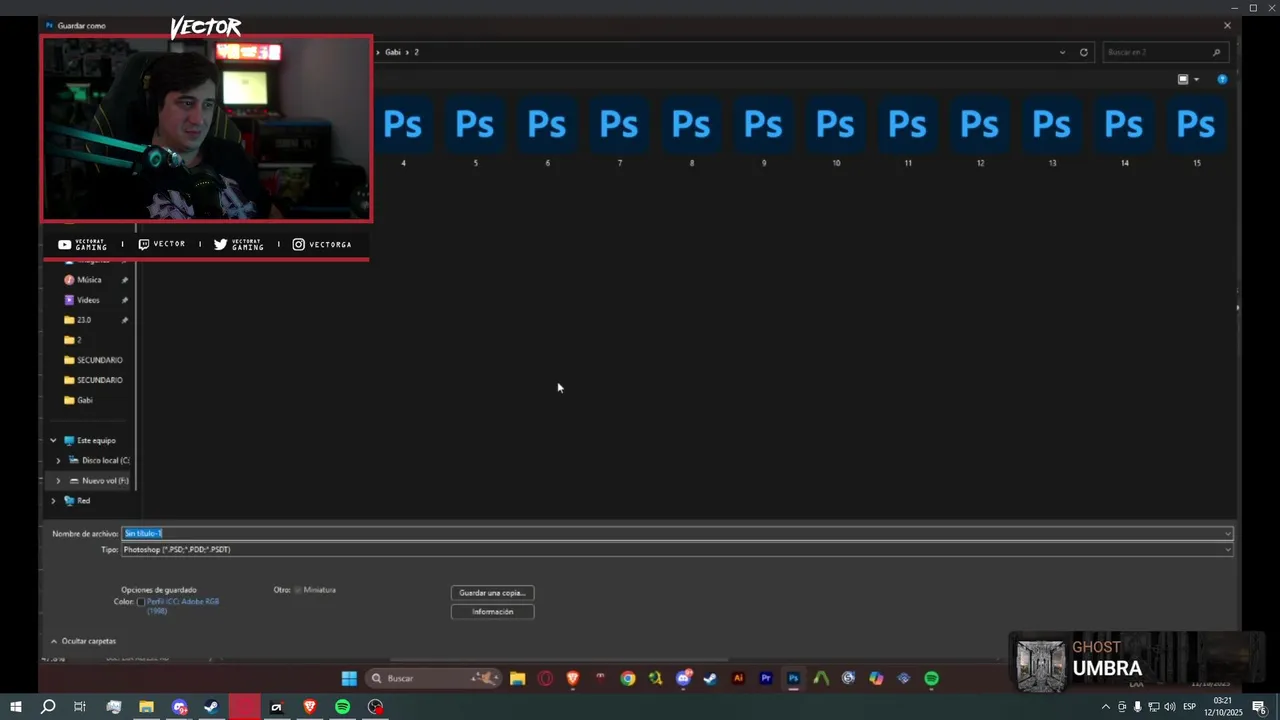Open the address bar history dropdown

(x=1062, y=52)
